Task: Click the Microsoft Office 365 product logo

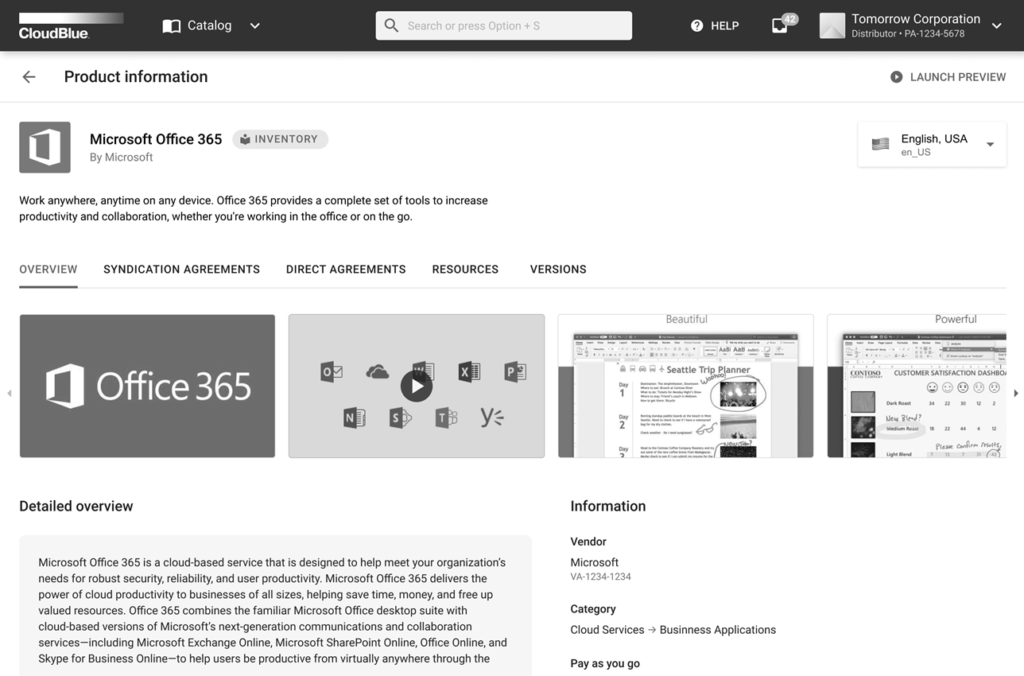Action: coord(45,148)
